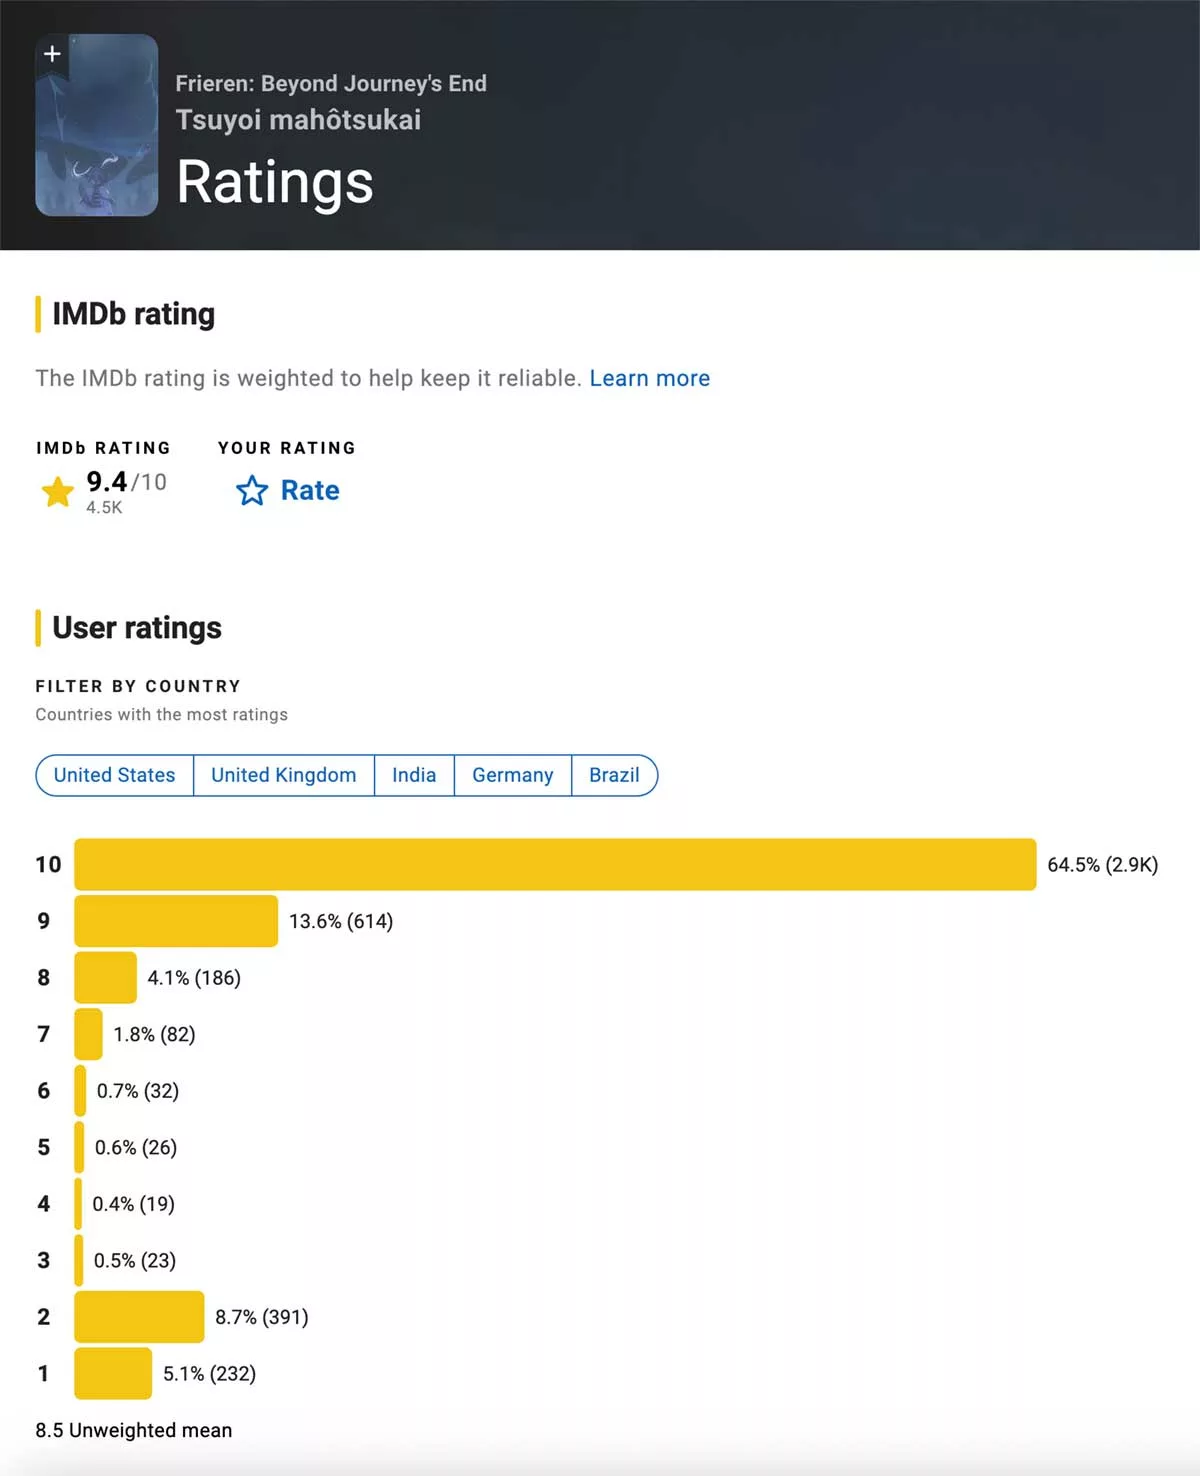The height and width of the screenshot is (1476, 1200).
Task: Click the 1-star rating bar
Action: click(x=113, y=1373)
